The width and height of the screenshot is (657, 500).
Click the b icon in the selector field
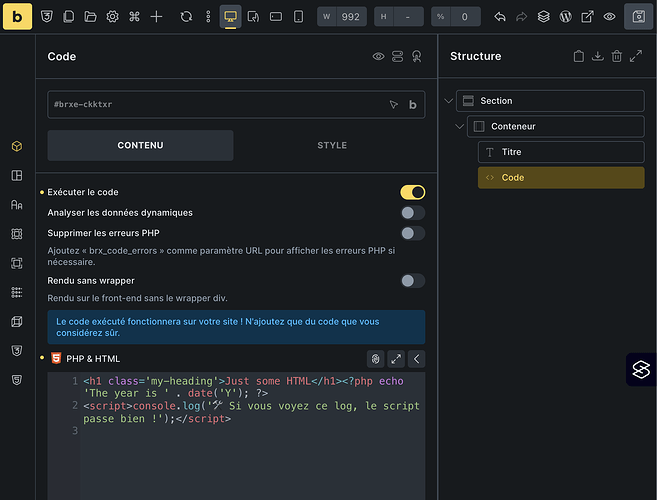[x=413, y=104]
